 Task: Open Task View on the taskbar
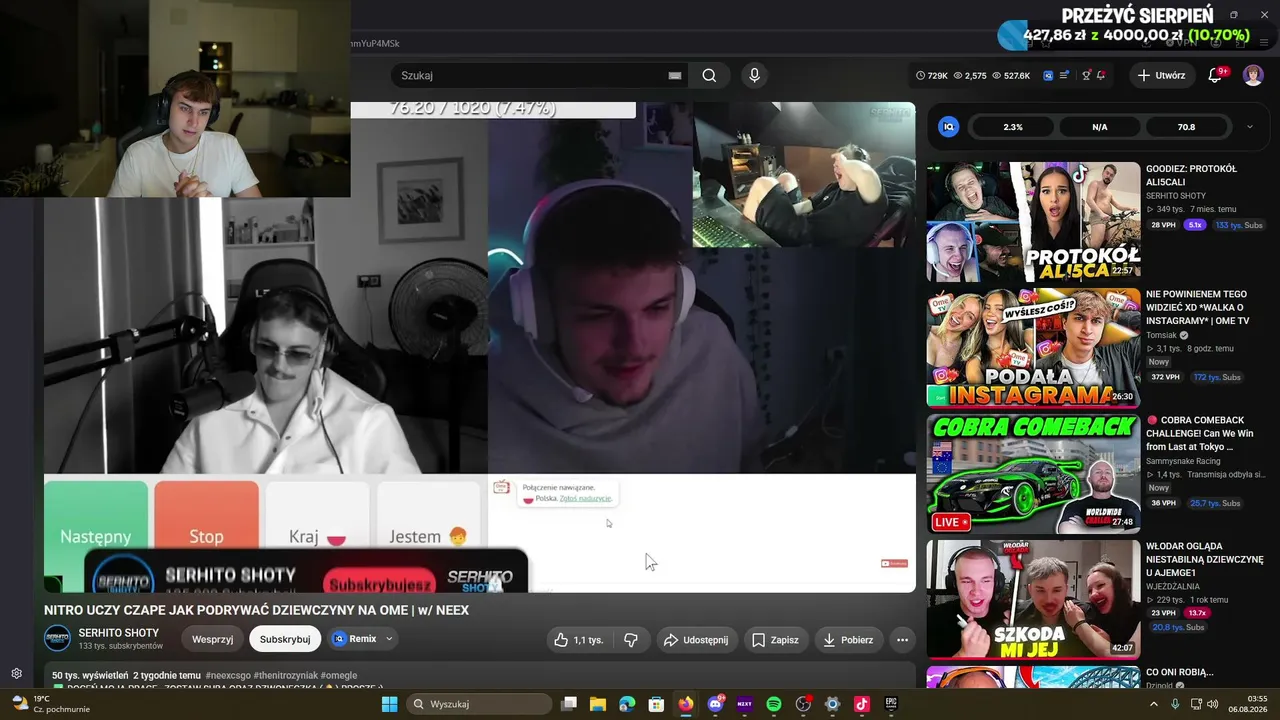point(569,704)
